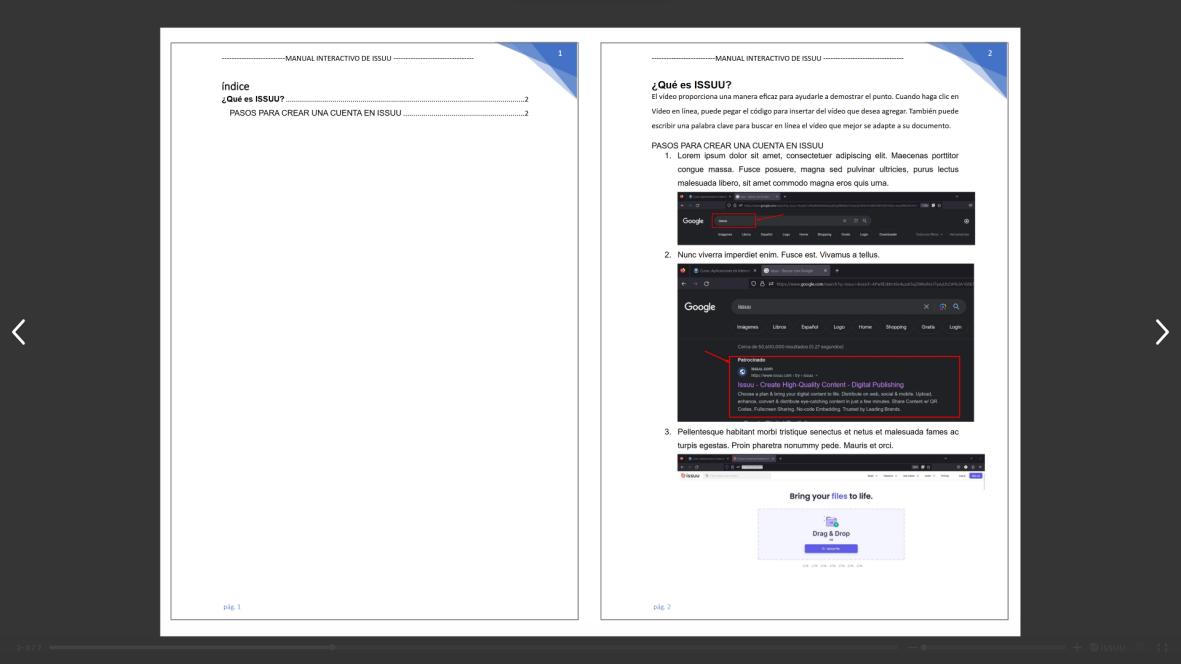
Task: Click the zoom in plus icon
Action: coord(1076,647)
